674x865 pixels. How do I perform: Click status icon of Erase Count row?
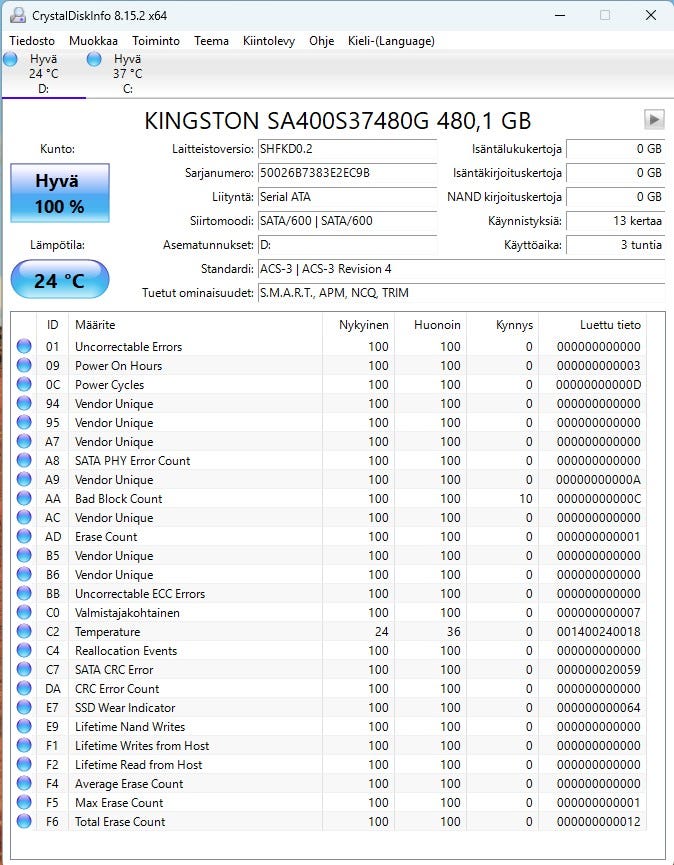pyautogui.click(x=24, y=536)
